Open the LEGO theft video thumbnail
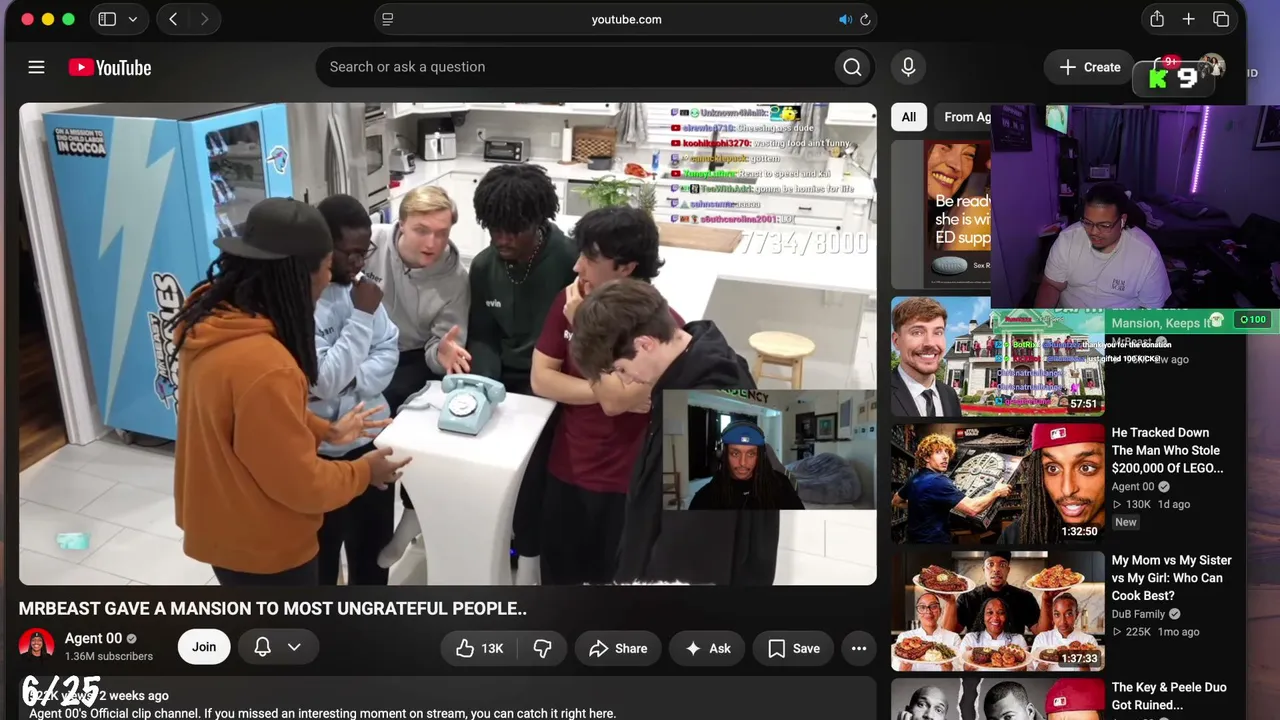 pyautogui.click(x=998, y=484)
